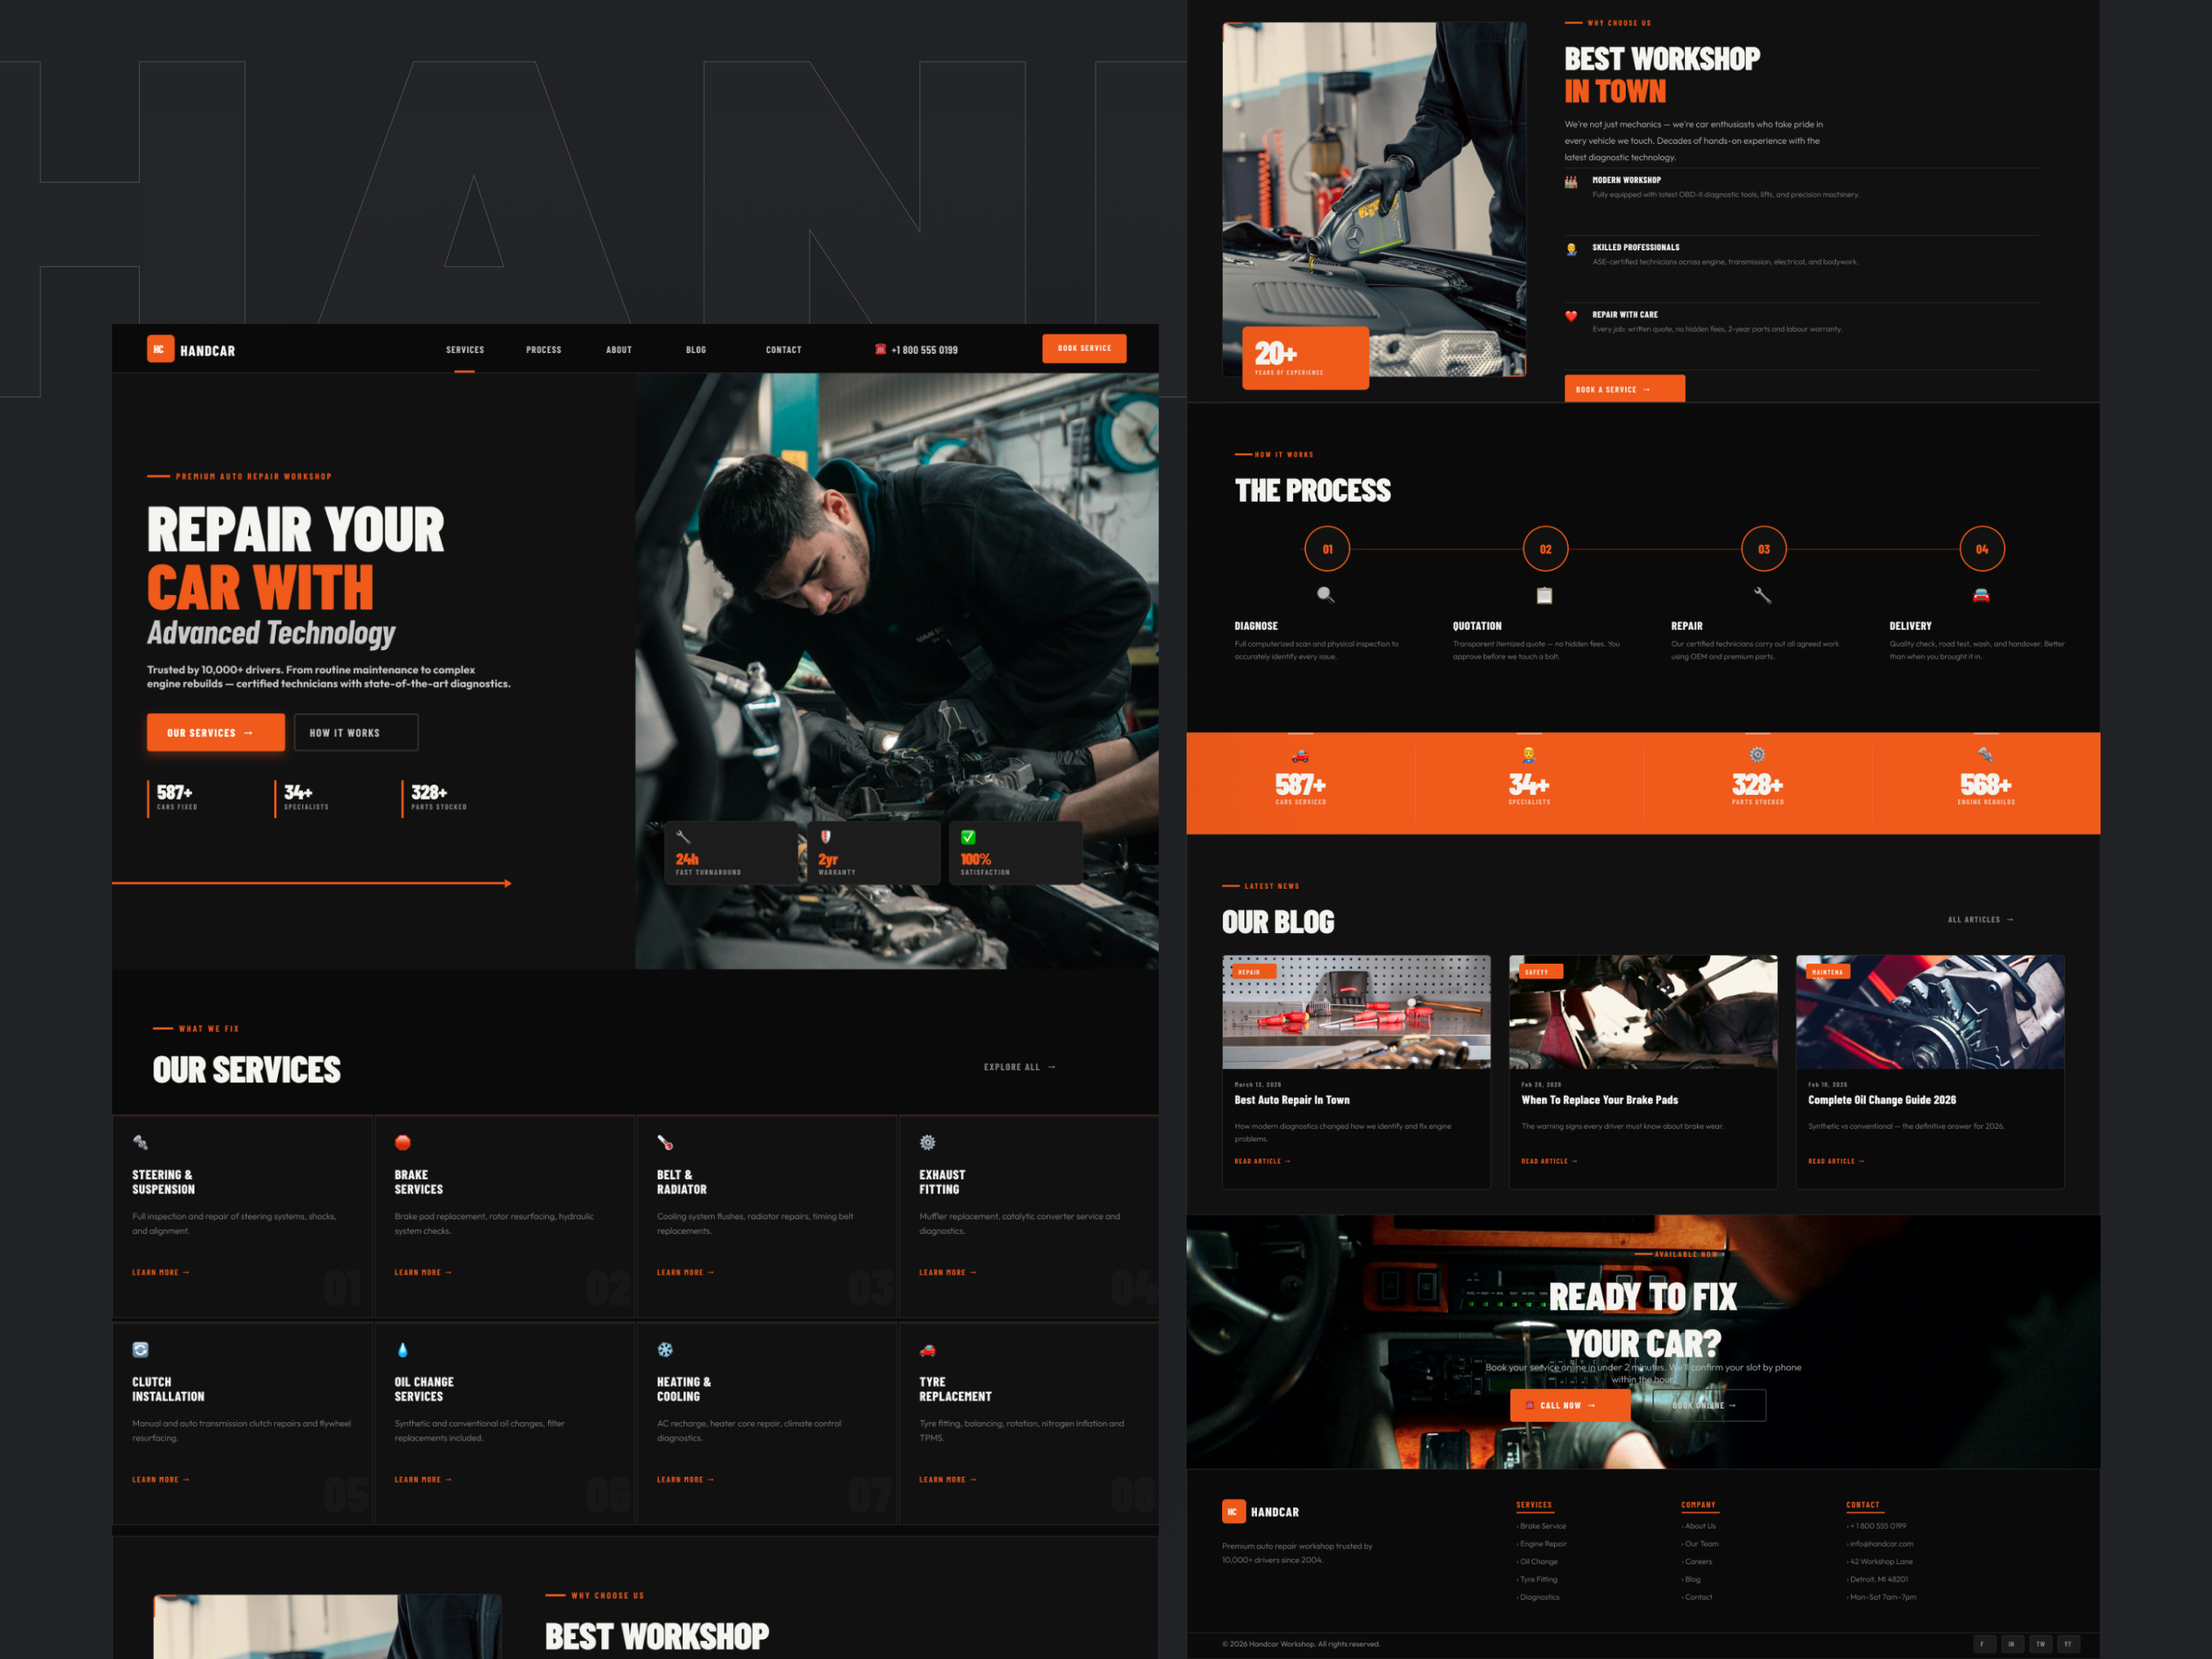Select the droplet icon on Oil Change Services
The width and height of the screenshot is (2212, 1659).
pos(403,1349)
